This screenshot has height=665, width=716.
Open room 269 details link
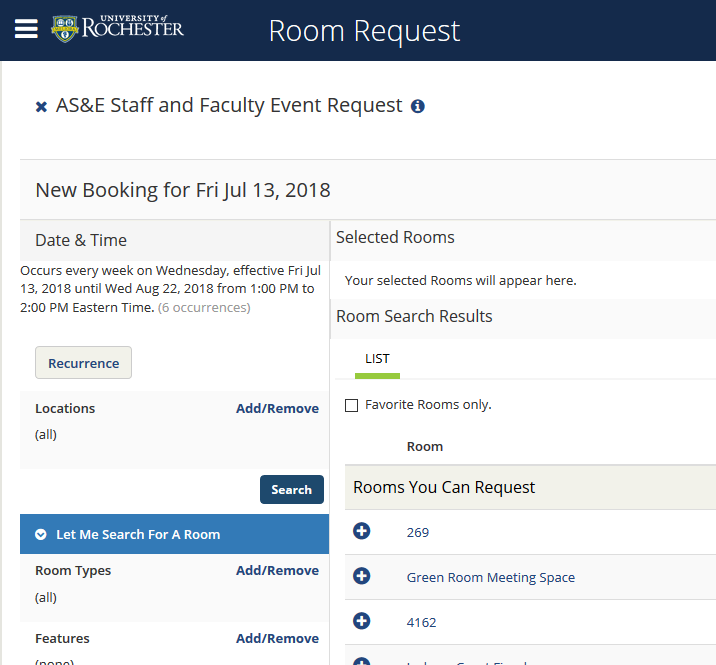point(418,533)
